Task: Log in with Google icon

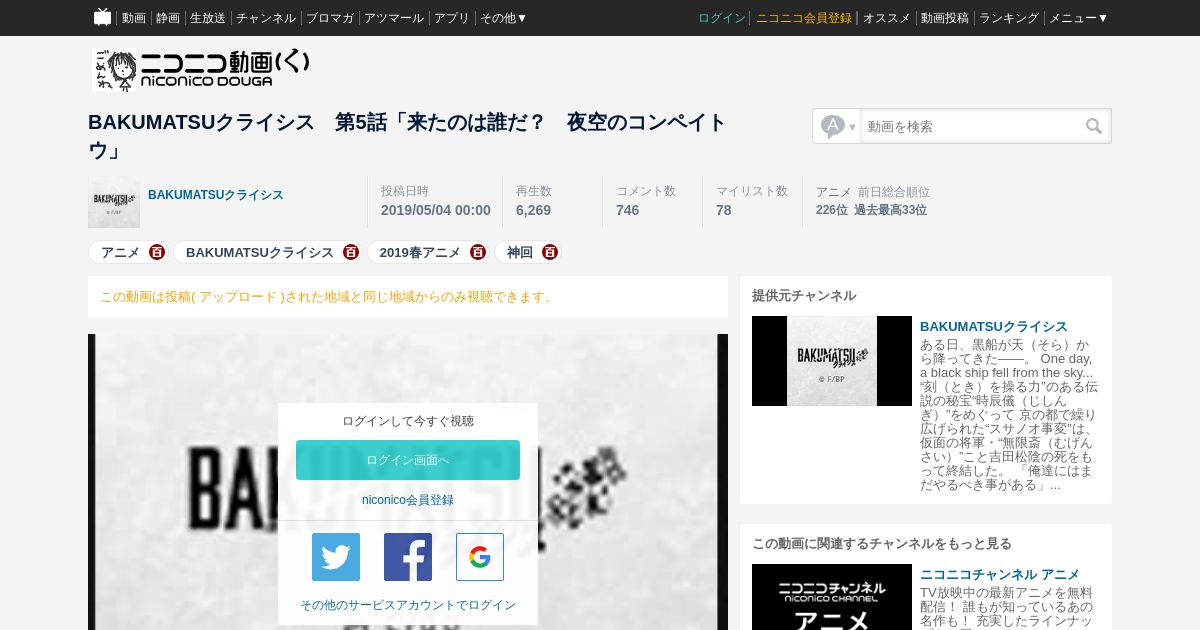Action: 480,557
